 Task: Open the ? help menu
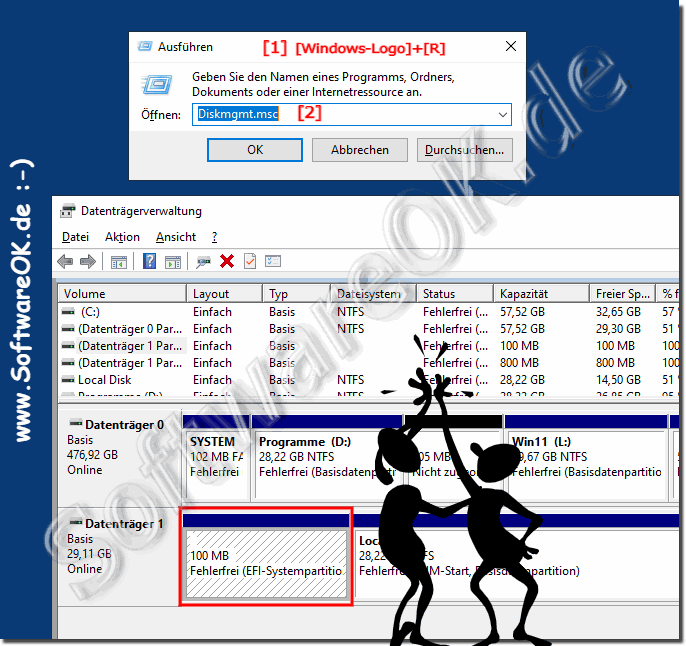[x=214, y=237]
